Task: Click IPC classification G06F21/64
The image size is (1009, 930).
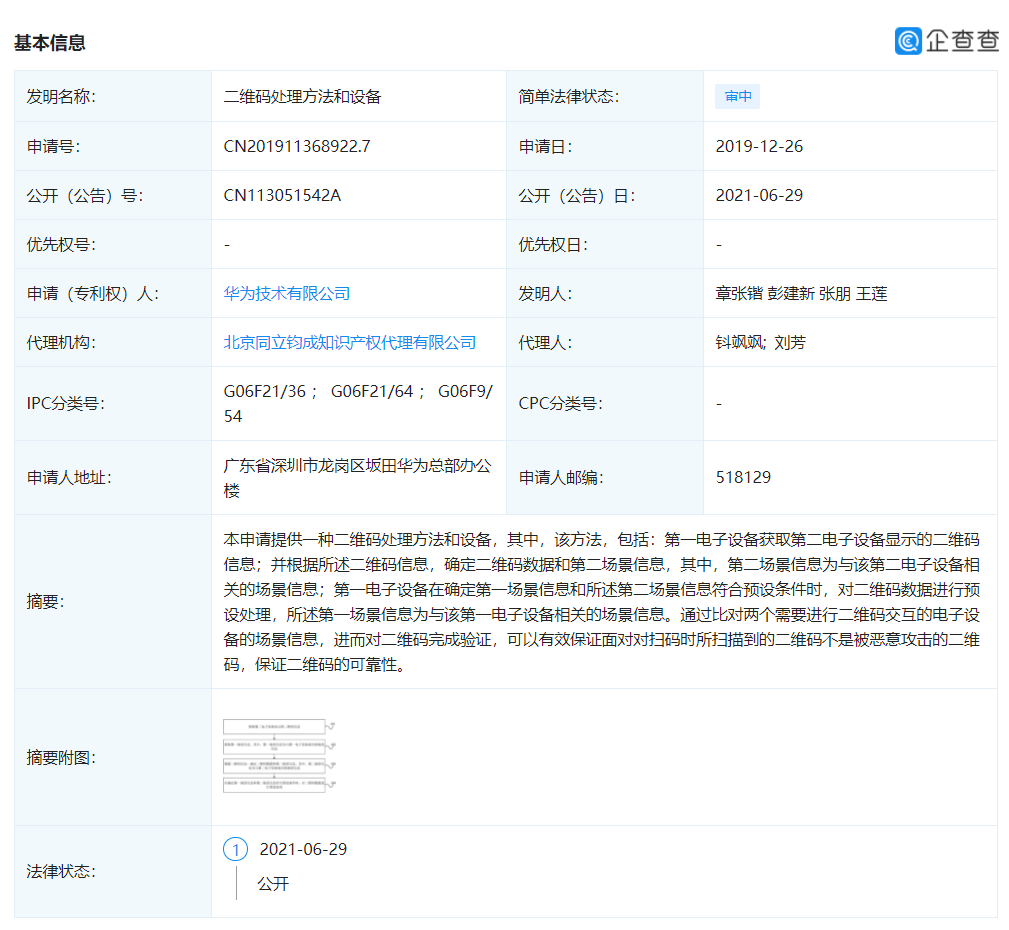Action: coord(372,391)
